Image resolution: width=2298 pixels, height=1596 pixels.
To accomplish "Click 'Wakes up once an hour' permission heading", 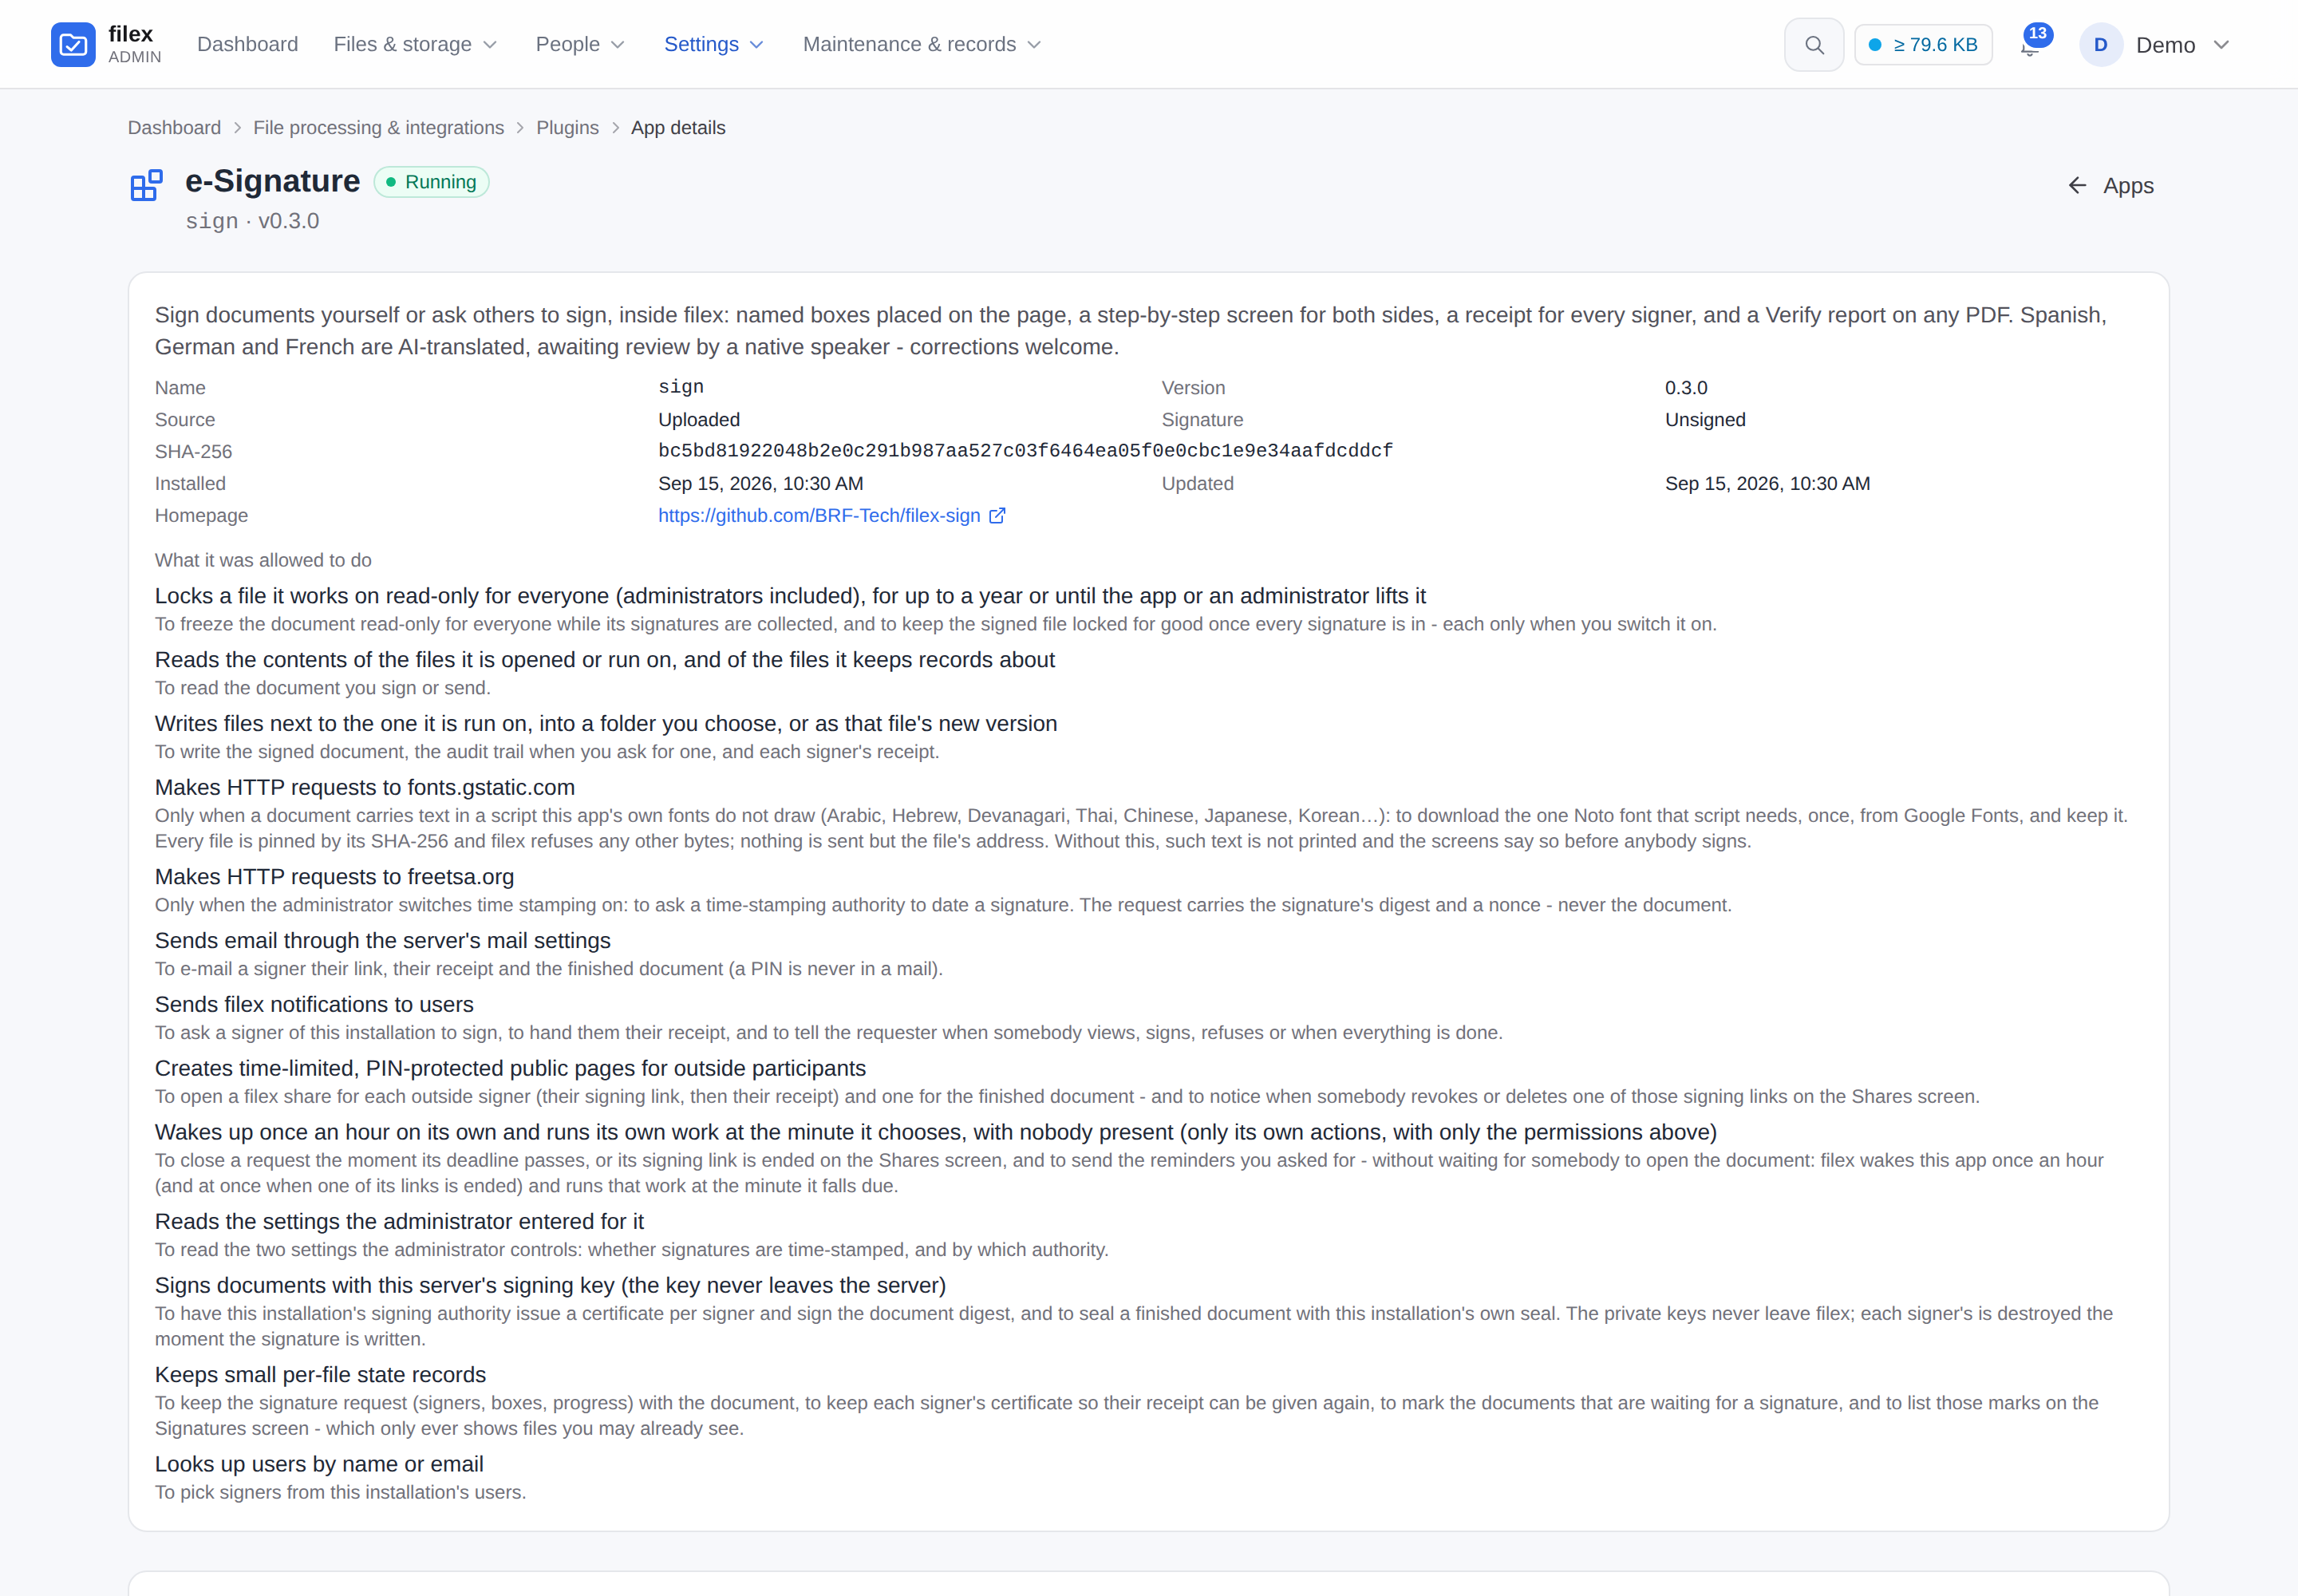I will (x=936, y=1132).
